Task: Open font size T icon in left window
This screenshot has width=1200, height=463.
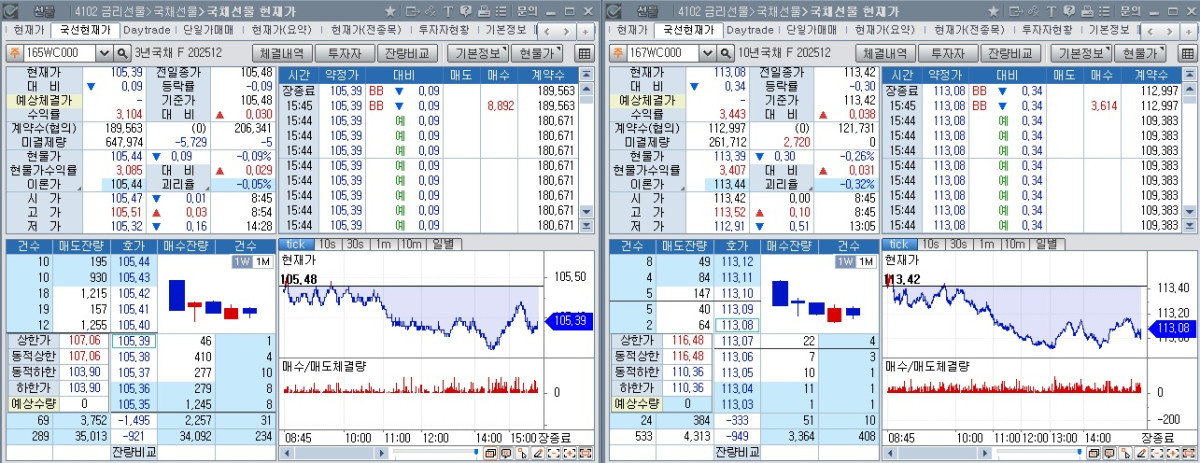Action: pyautogui.click(x=448, y=11)
